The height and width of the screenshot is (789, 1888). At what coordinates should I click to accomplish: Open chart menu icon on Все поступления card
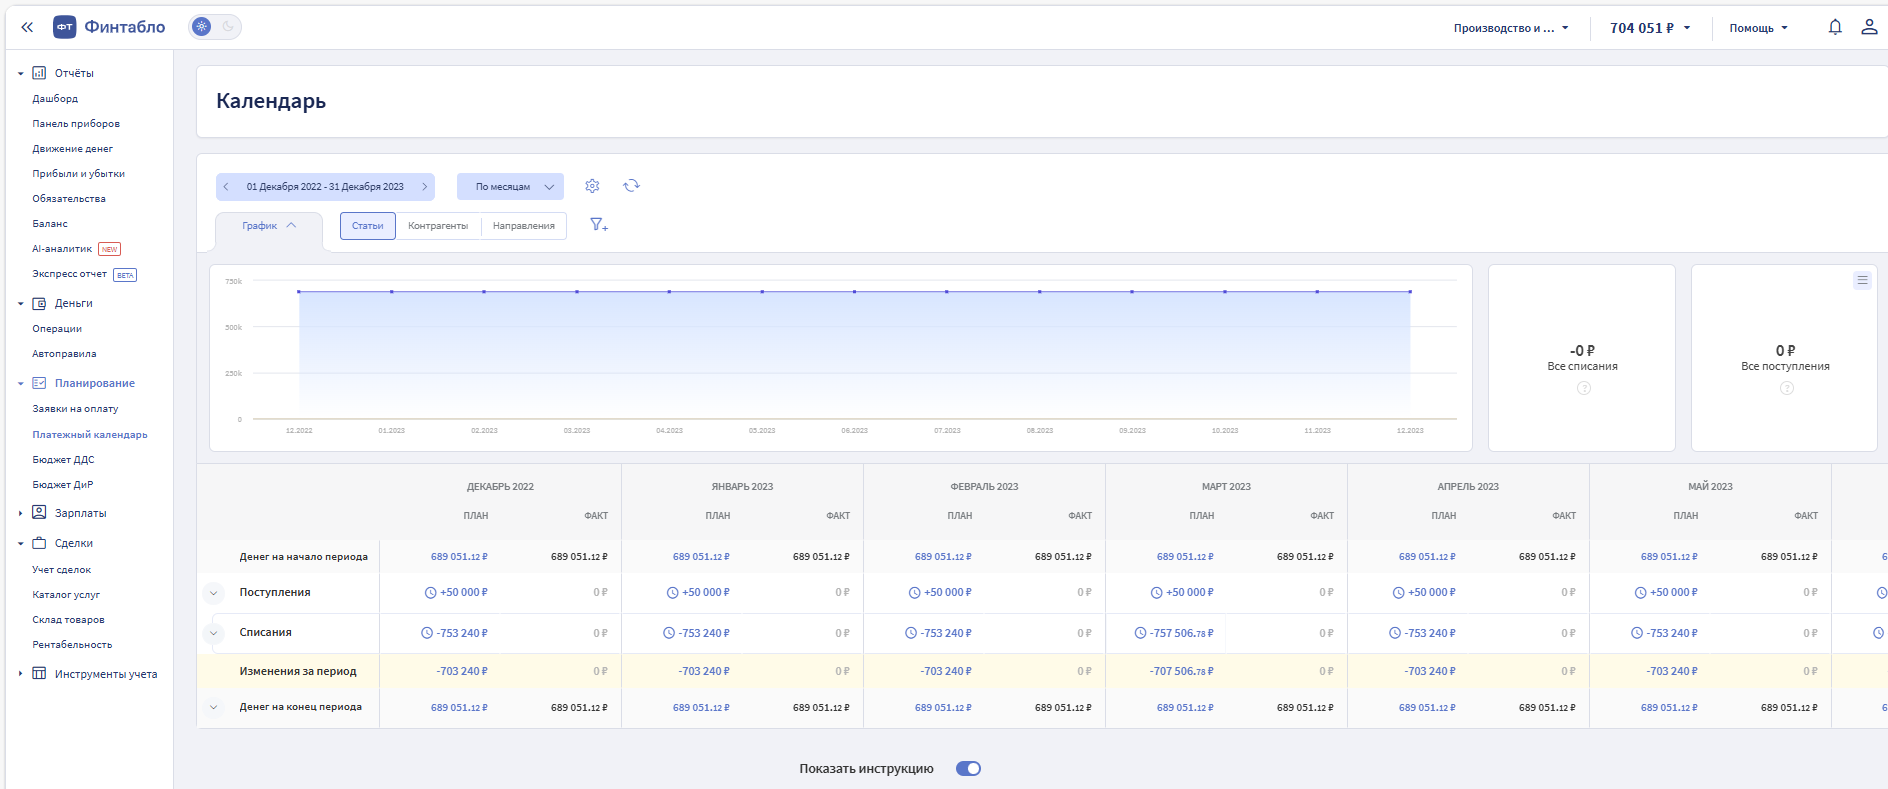click(1861, 281)
